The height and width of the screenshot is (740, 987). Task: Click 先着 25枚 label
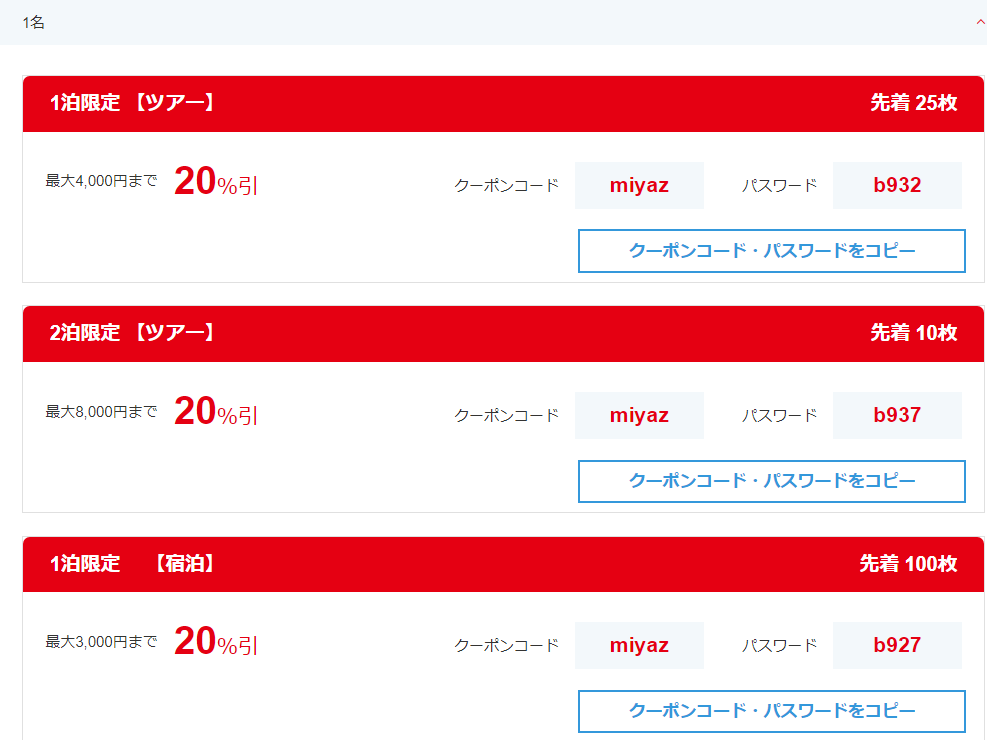913,103
